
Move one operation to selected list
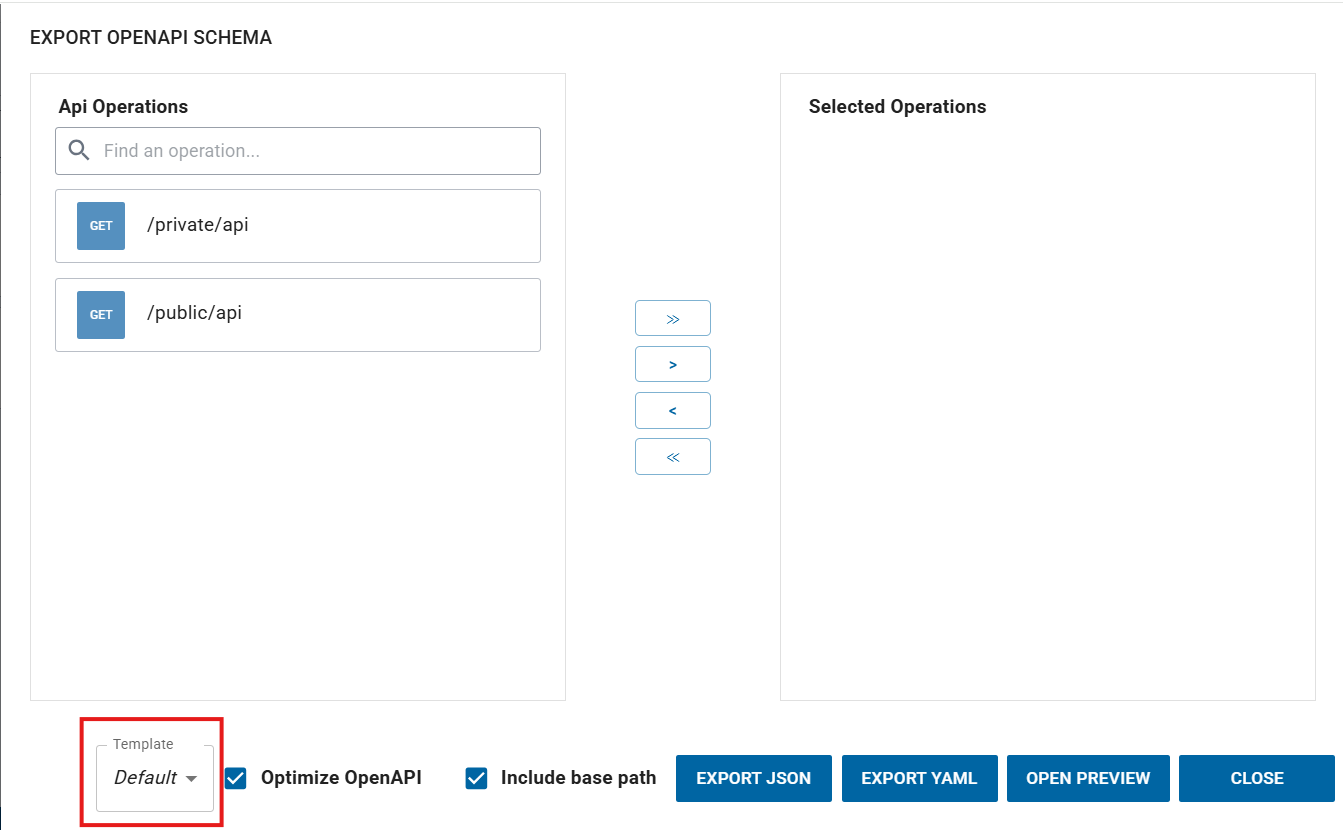pos(673,364)
